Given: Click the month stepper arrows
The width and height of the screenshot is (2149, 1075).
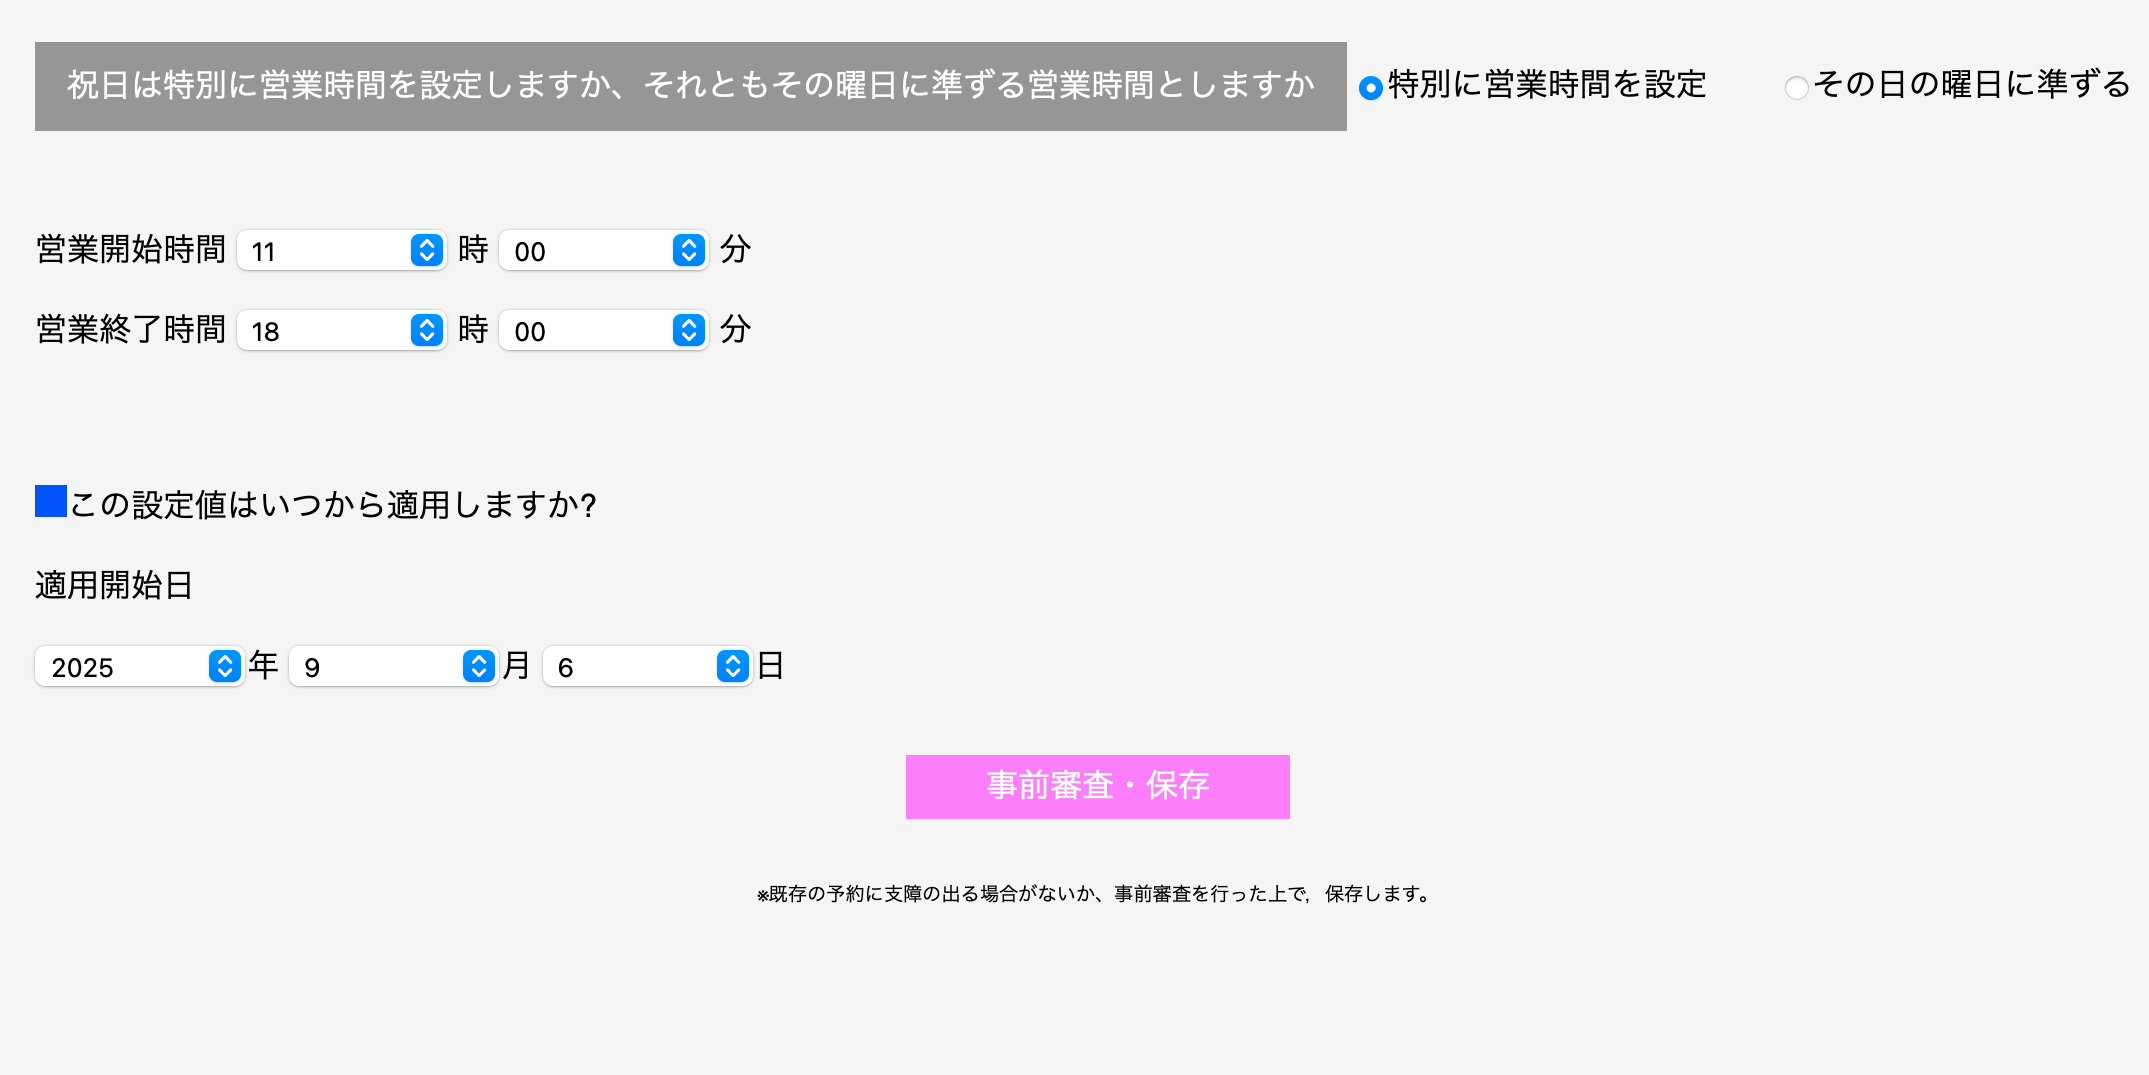Looking at the screenshot, I should [x=476, y=666].
